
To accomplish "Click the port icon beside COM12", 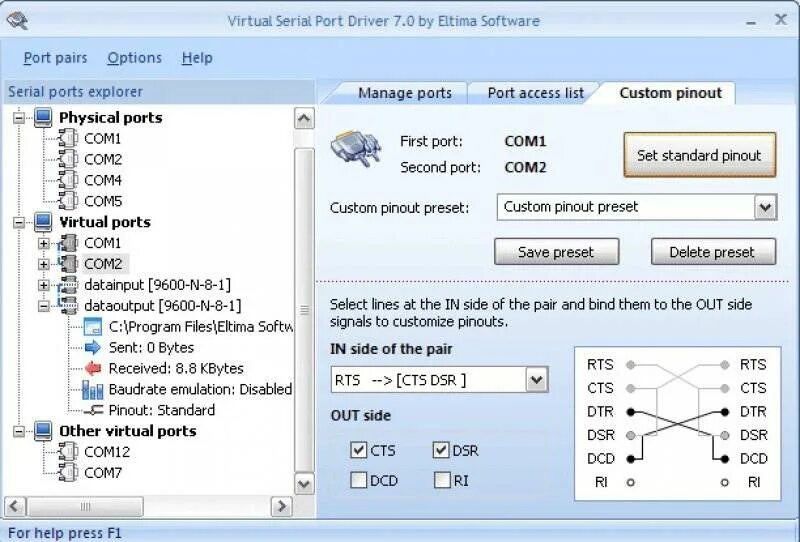I will click(68, 452).
